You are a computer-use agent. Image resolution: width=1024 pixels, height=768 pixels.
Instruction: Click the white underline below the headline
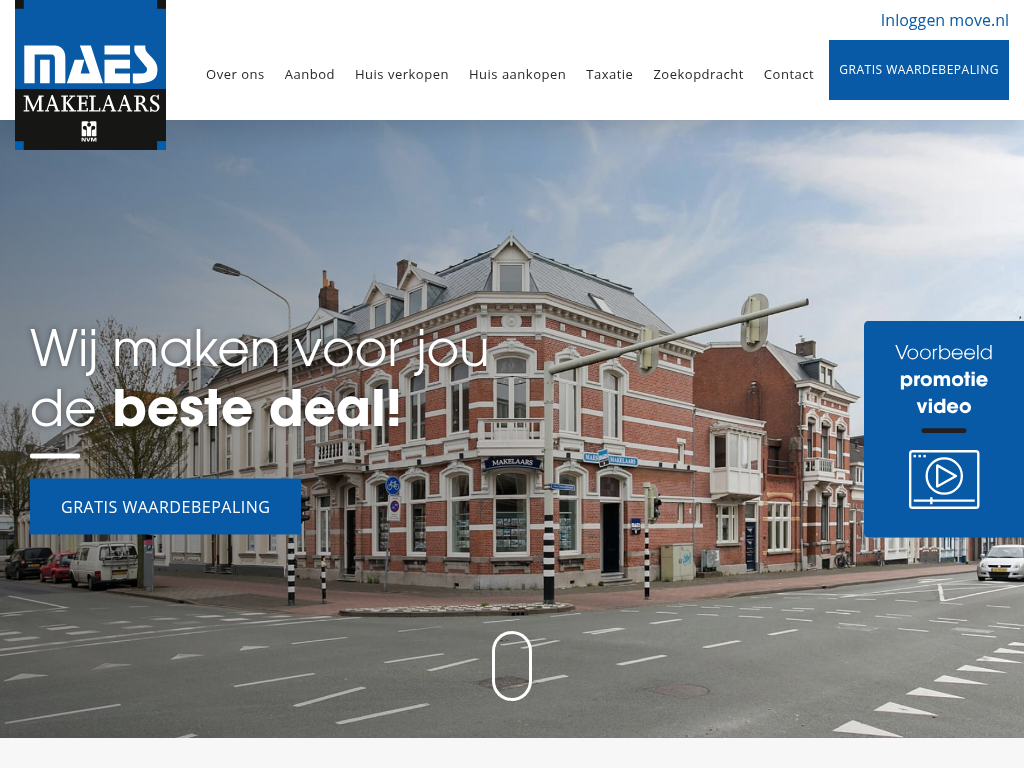pyautogui.click(x=55, y=455)
